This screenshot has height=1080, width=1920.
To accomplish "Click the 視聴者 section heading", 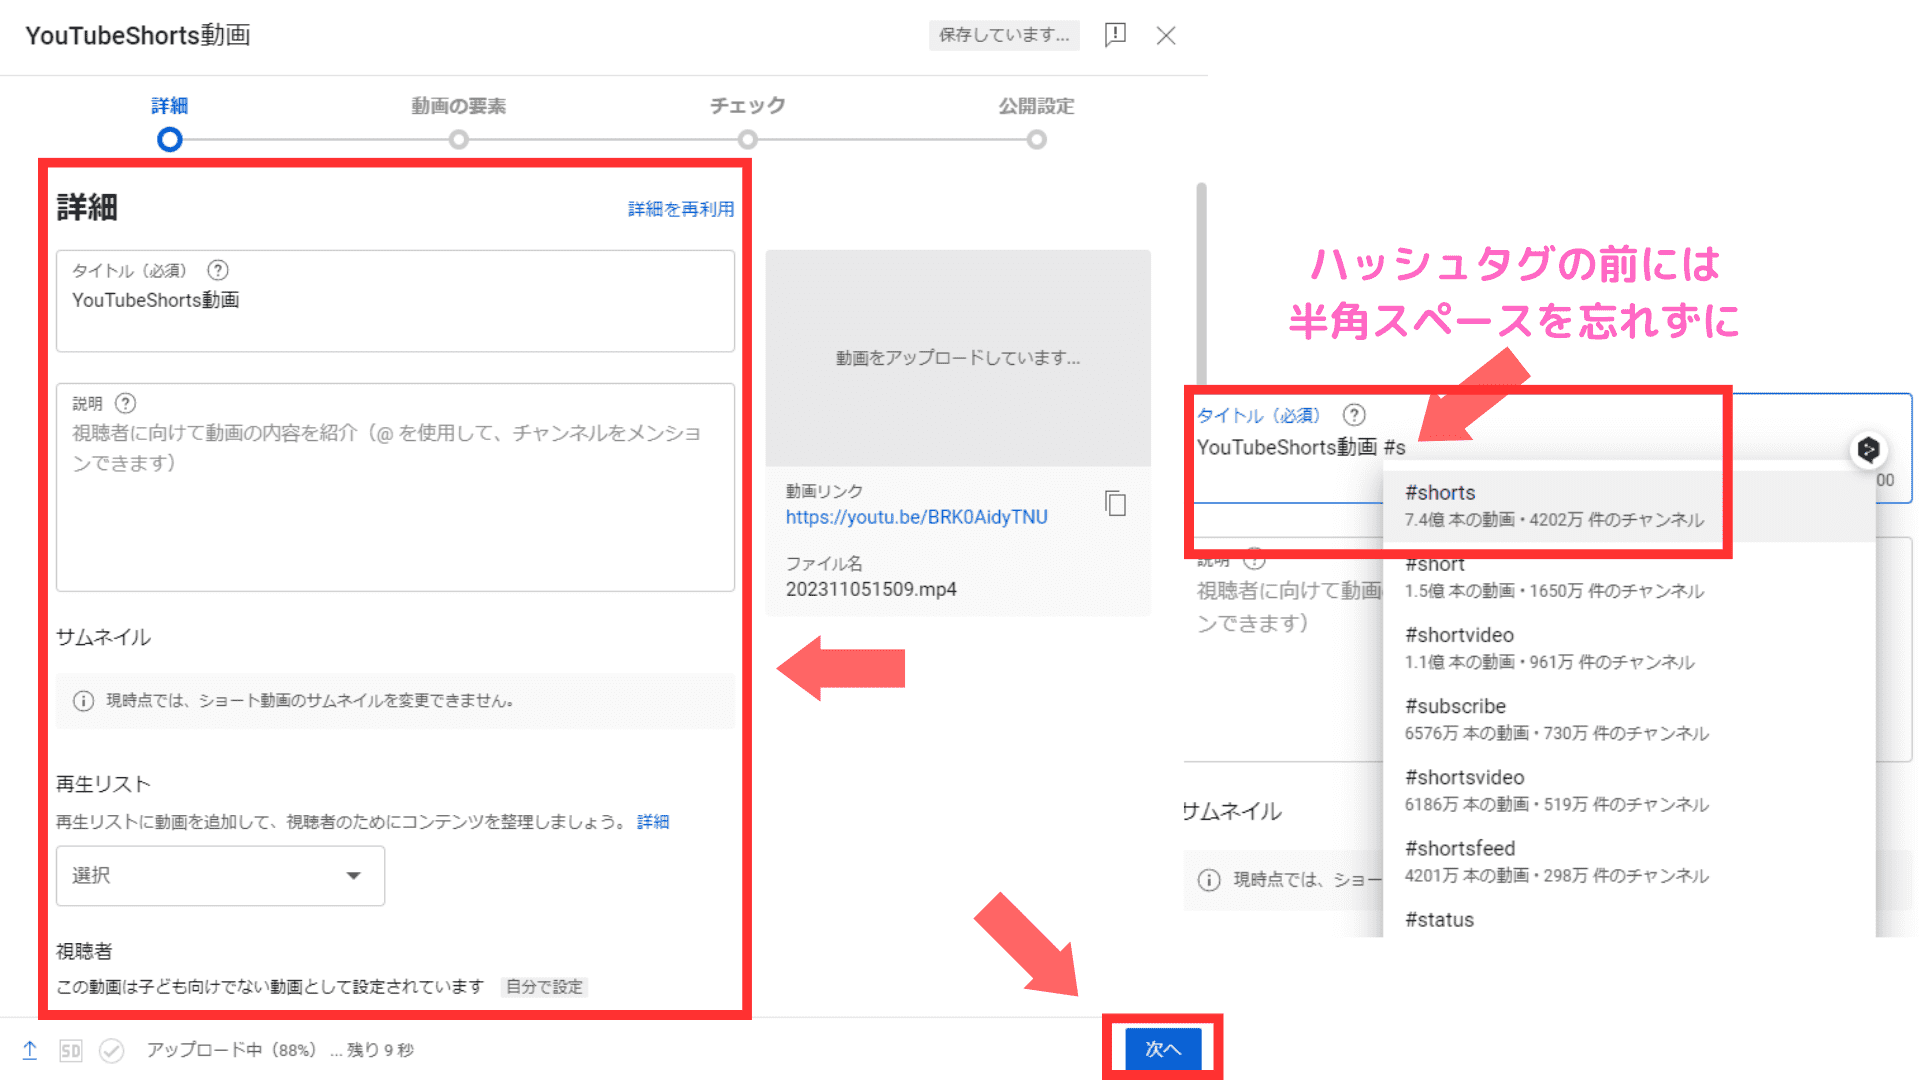I will point(84,951).
